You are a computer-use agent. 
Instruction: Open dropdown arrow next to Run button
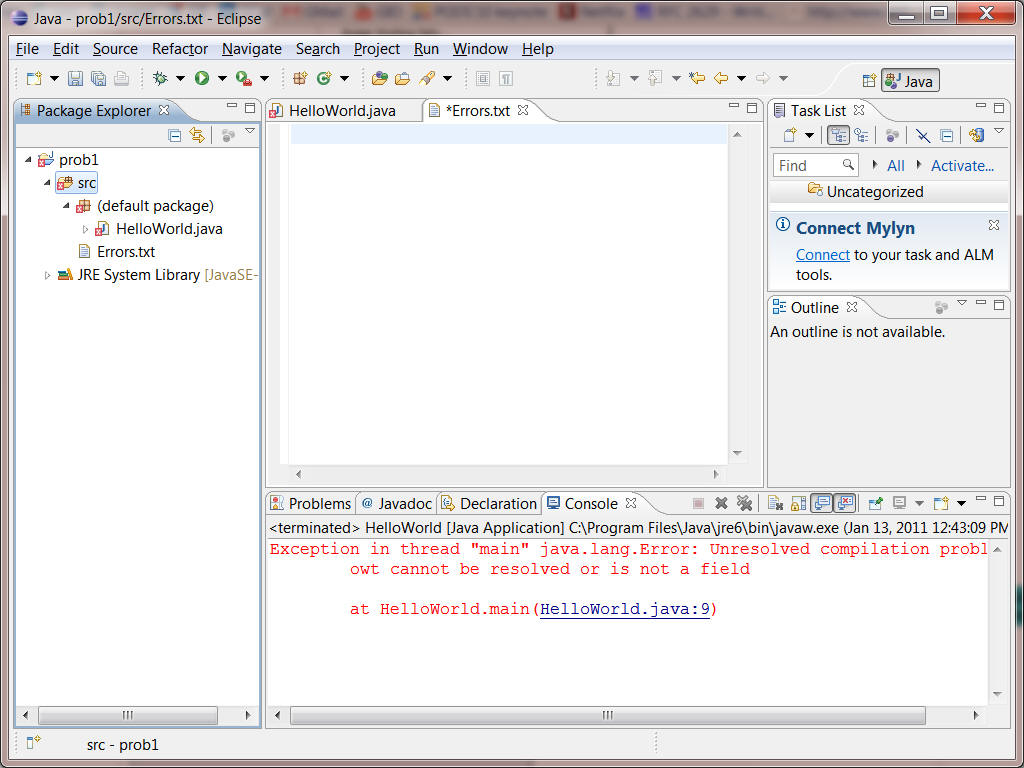[x=222, y=79]
